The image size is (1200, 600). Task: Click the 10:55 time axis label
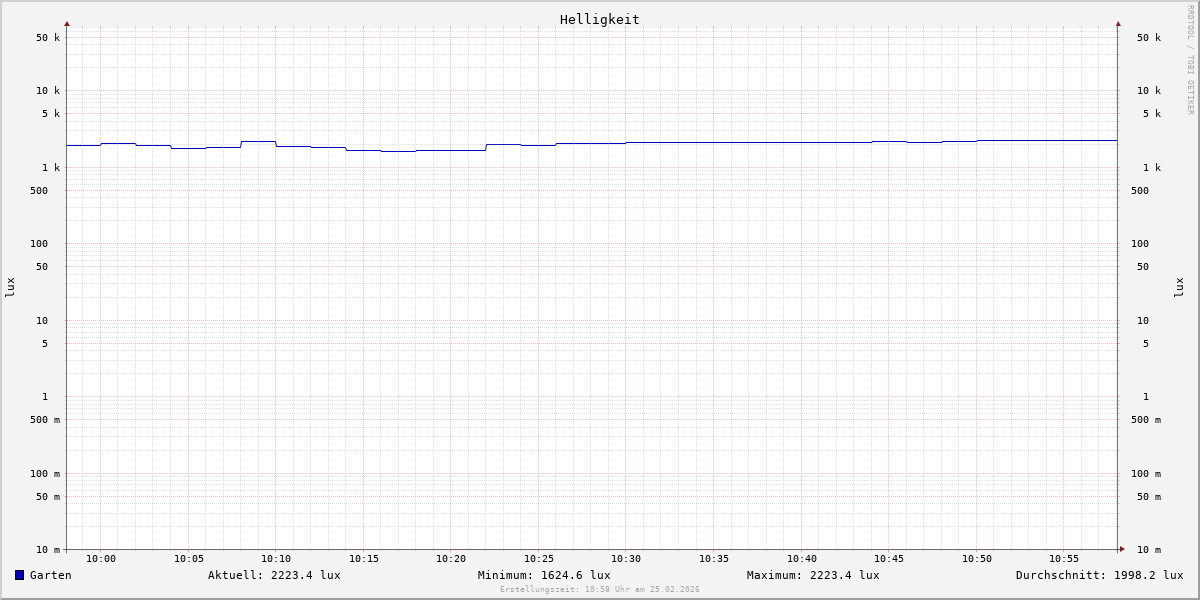coord(1064,559)
